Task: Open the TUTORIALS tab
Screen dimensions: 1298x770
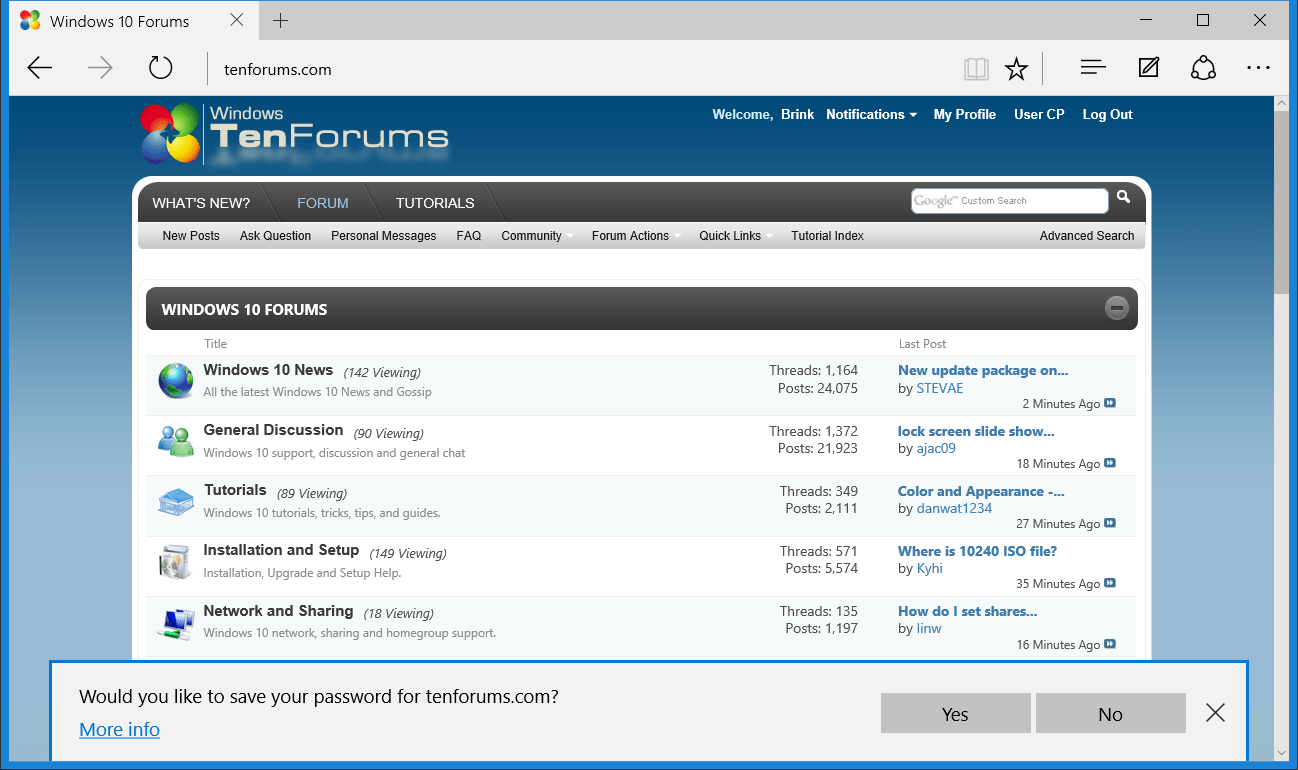Action: pyautogui.click(x=435, y=202)
